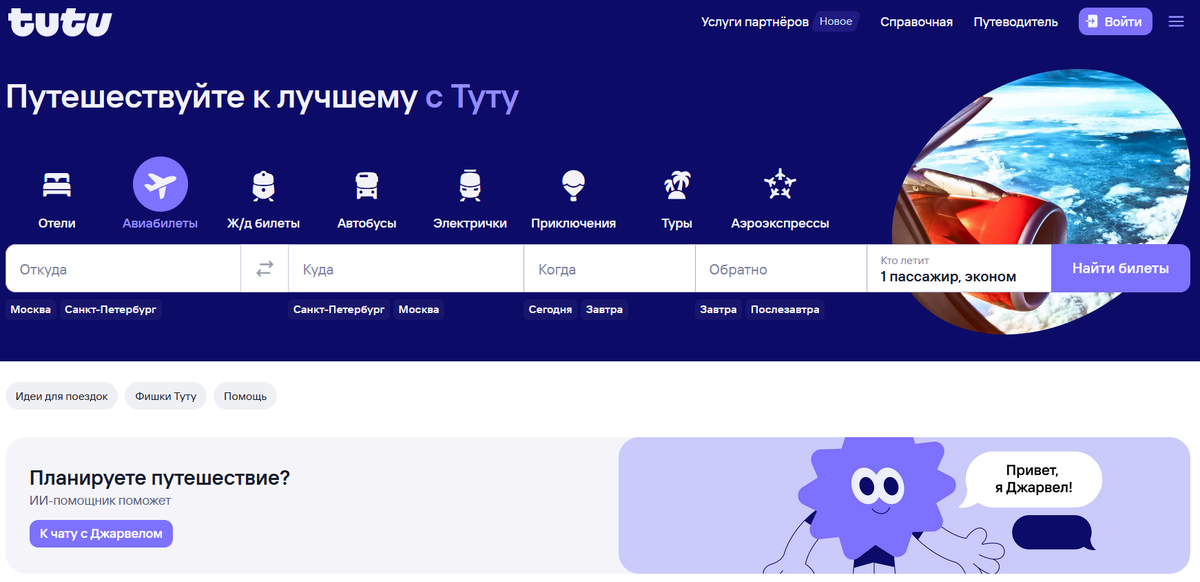The height and width of the screenshot is (582, 1200).
Task: Swap departure and destination cities
Action: point(265,269)
